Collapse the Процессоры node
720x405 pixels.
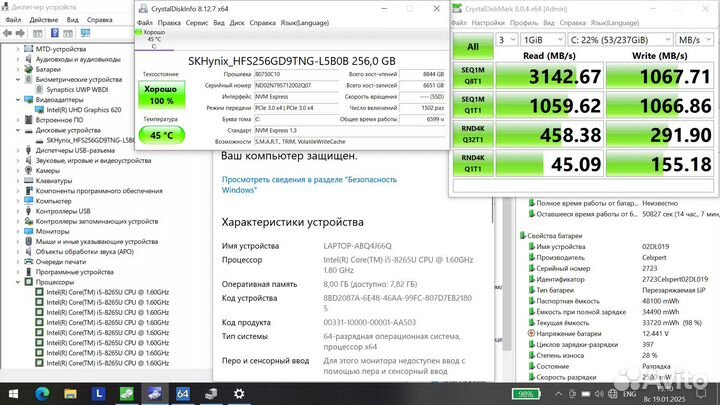click(x=18, y=282)
